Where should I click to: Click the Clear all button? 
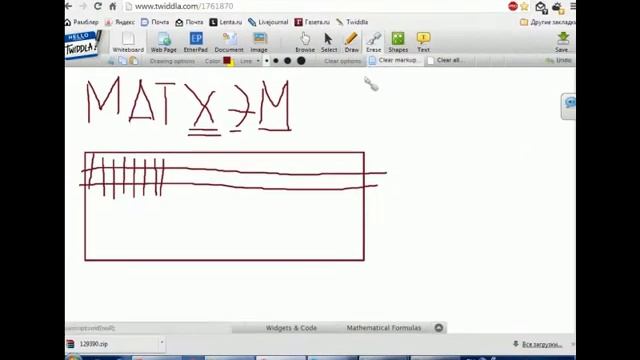444,60
